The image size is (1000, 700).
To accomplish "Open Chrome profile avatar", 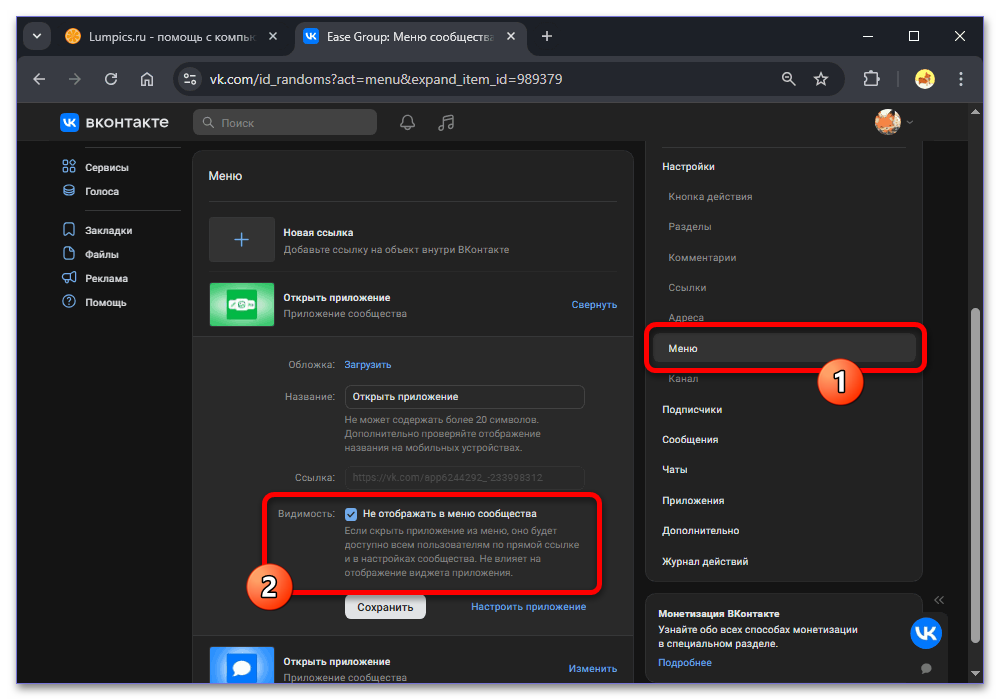I will tap(925, 79).
